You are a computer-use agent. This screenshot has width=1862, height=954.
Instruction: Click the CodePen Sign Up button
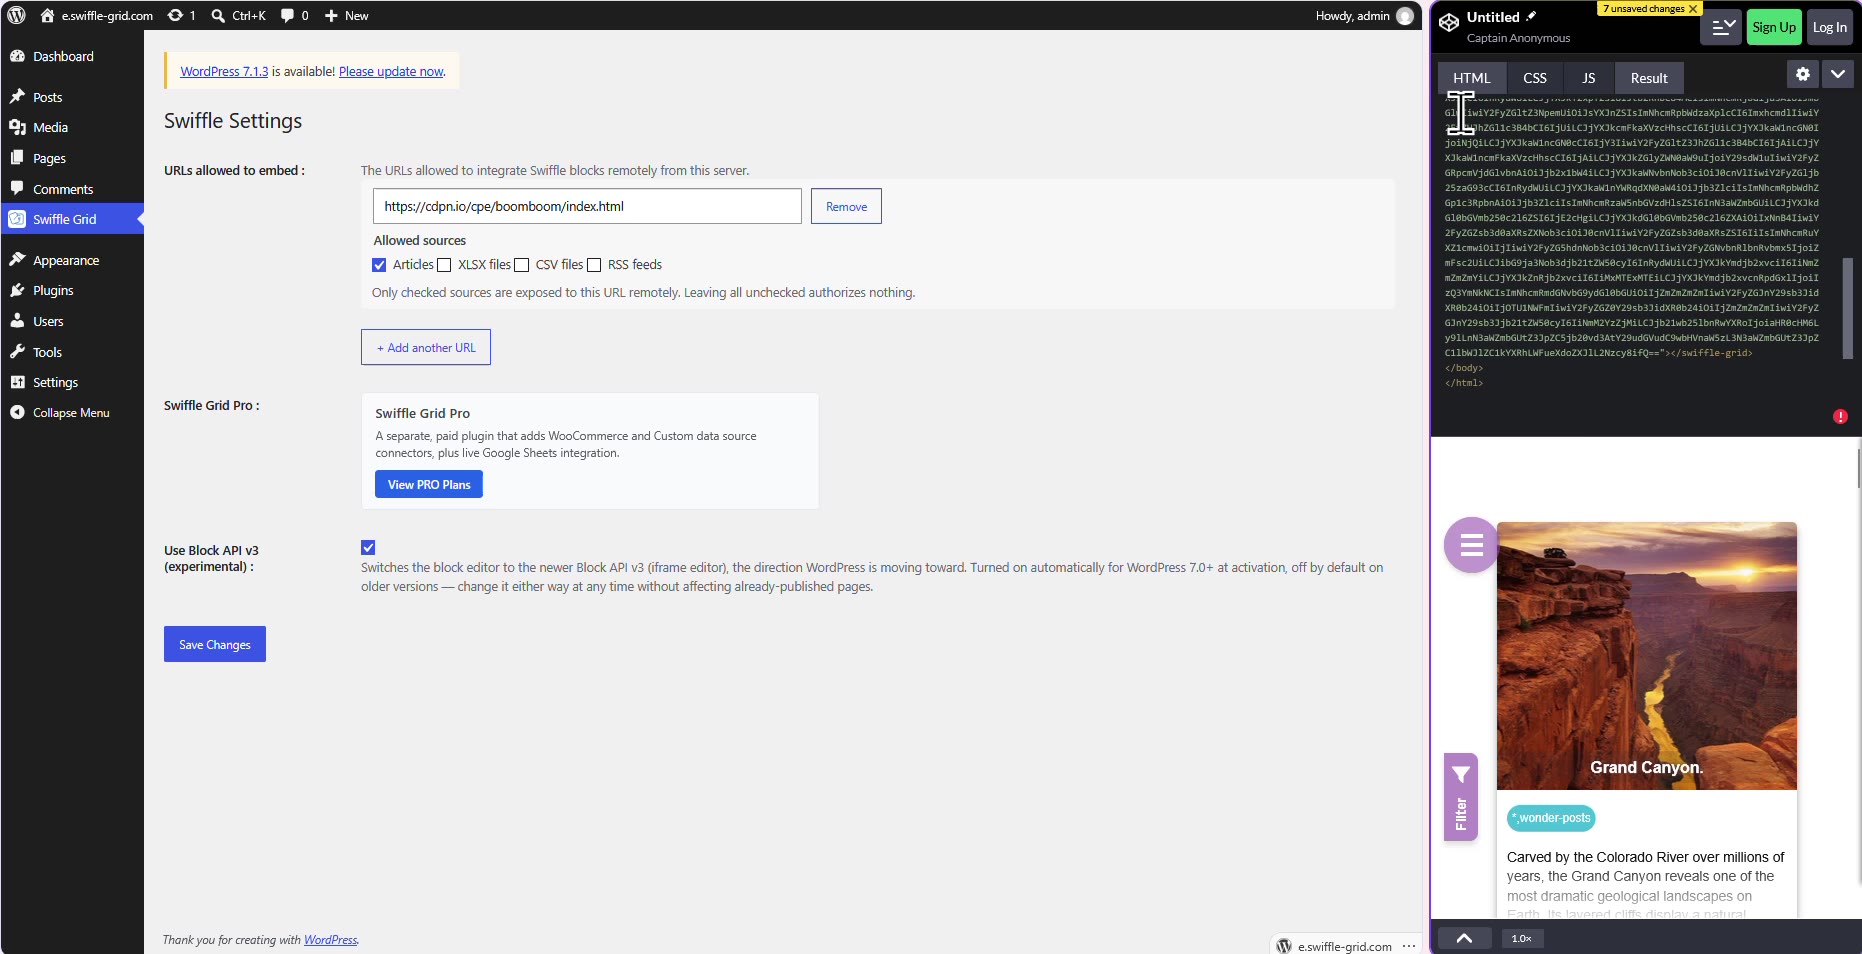[1774, 27]
